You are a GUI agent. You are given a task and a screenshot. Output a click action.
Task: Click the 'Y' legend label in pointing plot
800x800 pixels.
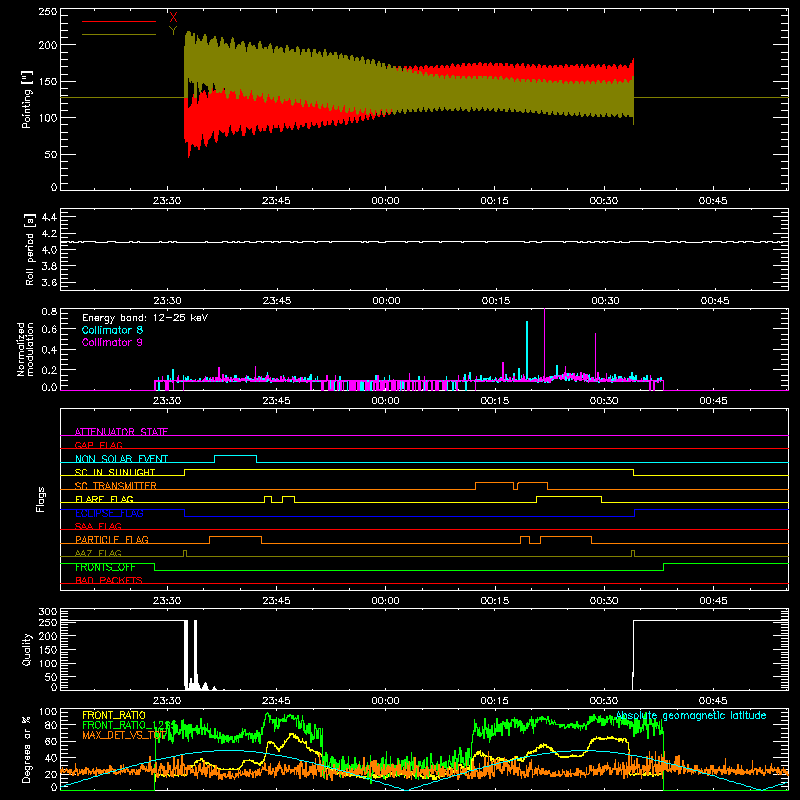coord(173,31)
